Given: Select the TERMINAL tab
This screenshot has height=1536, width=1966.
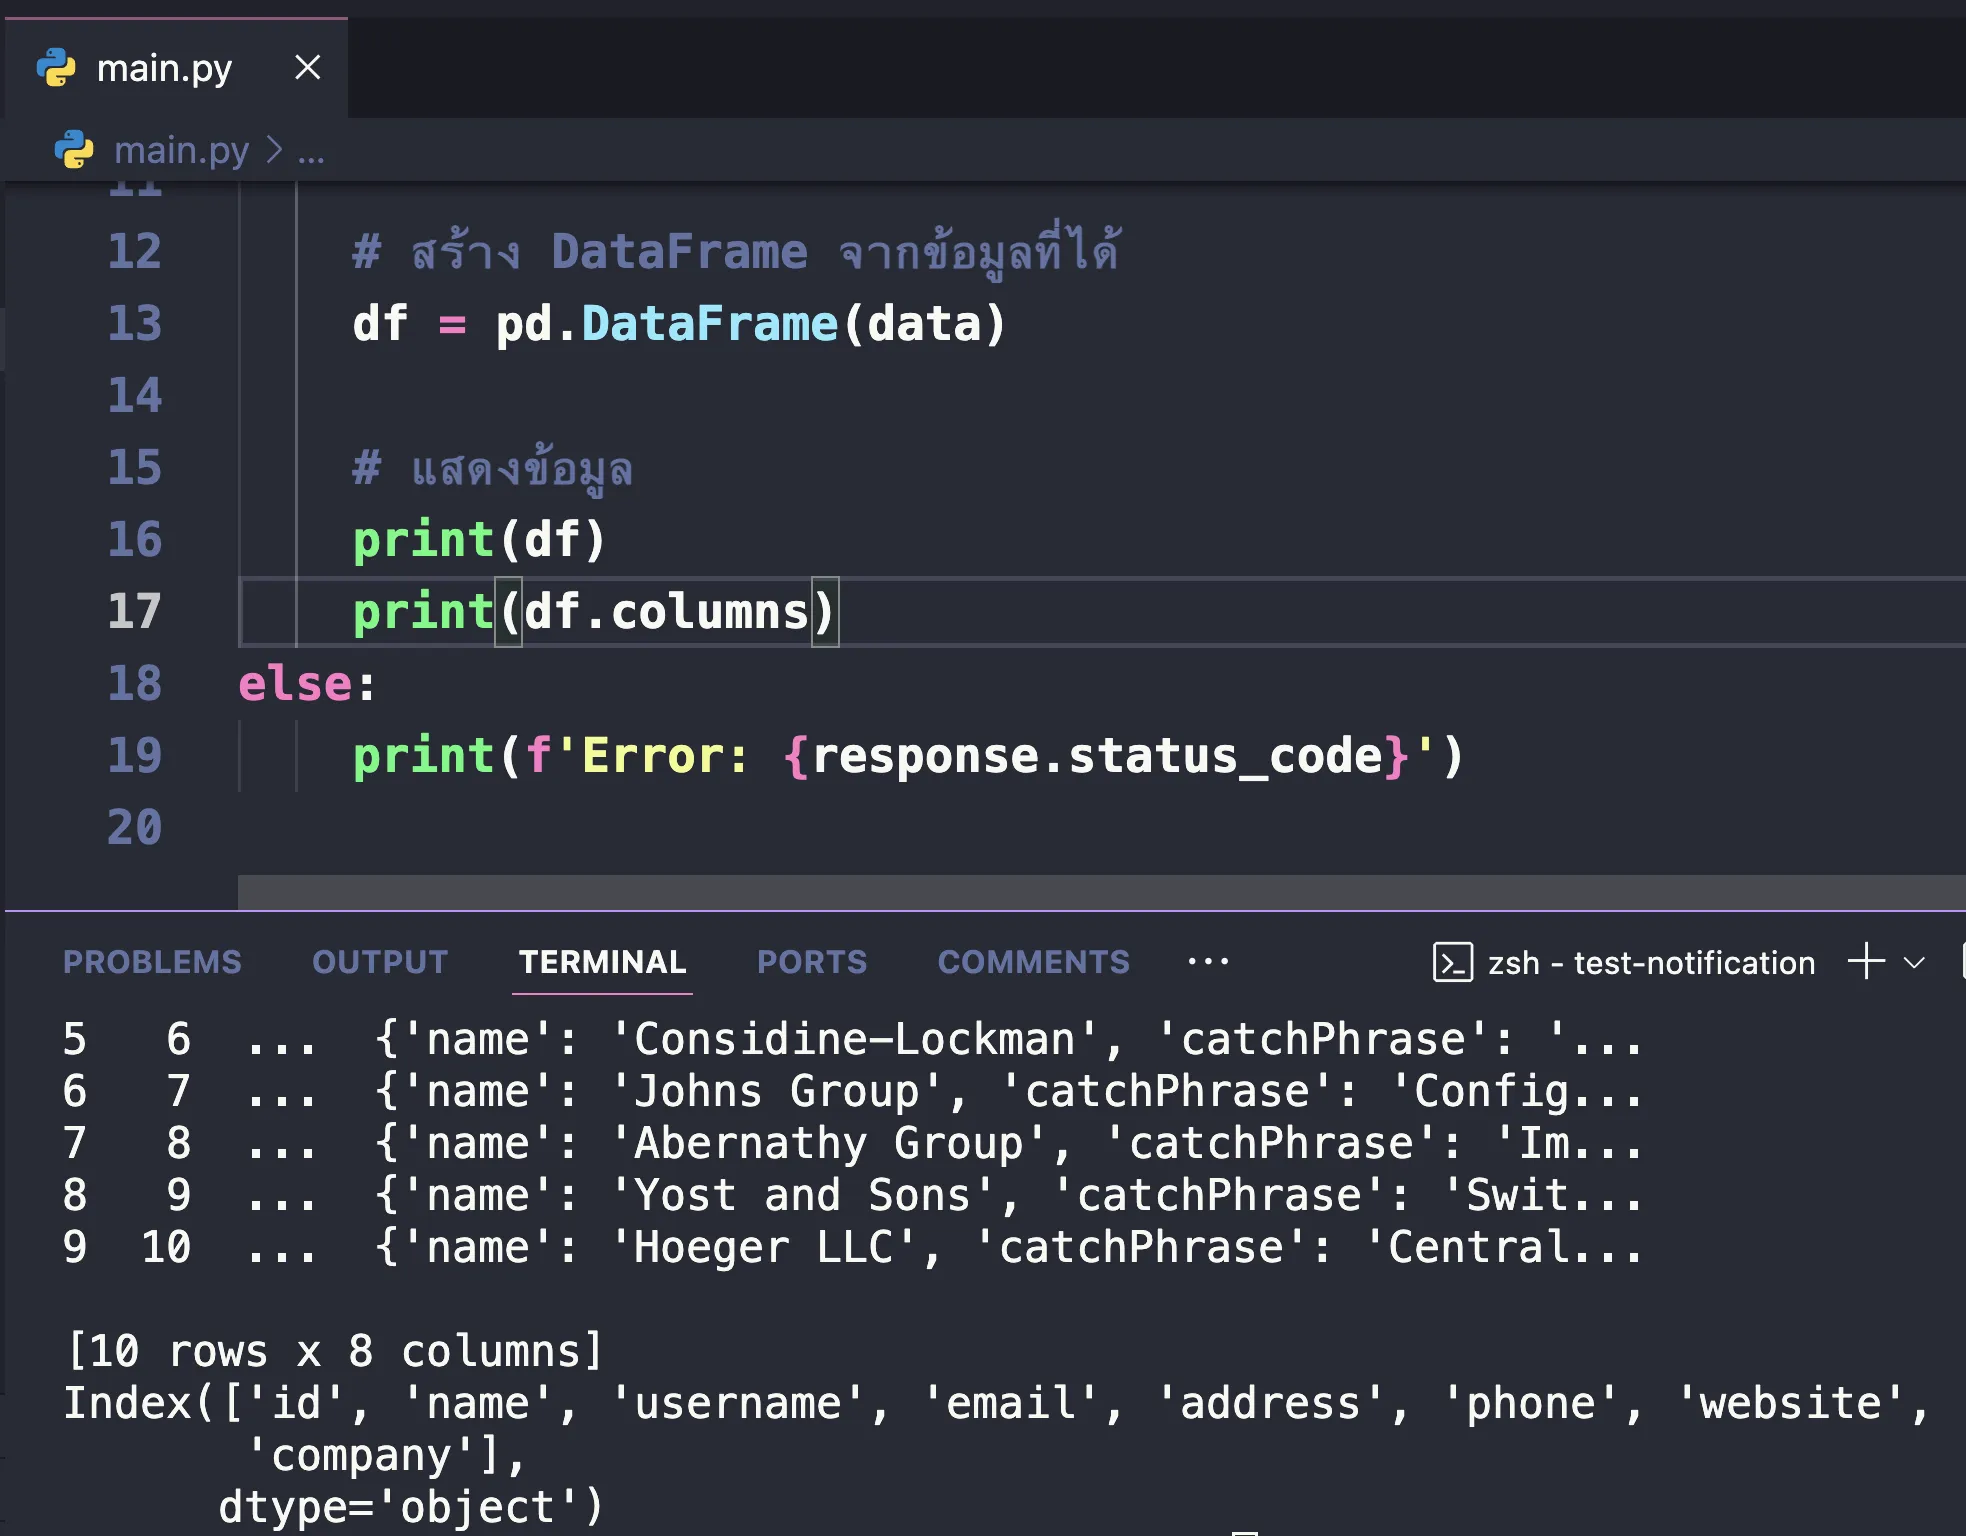Looking at the screenshot, I should click(x=602, y=959).
